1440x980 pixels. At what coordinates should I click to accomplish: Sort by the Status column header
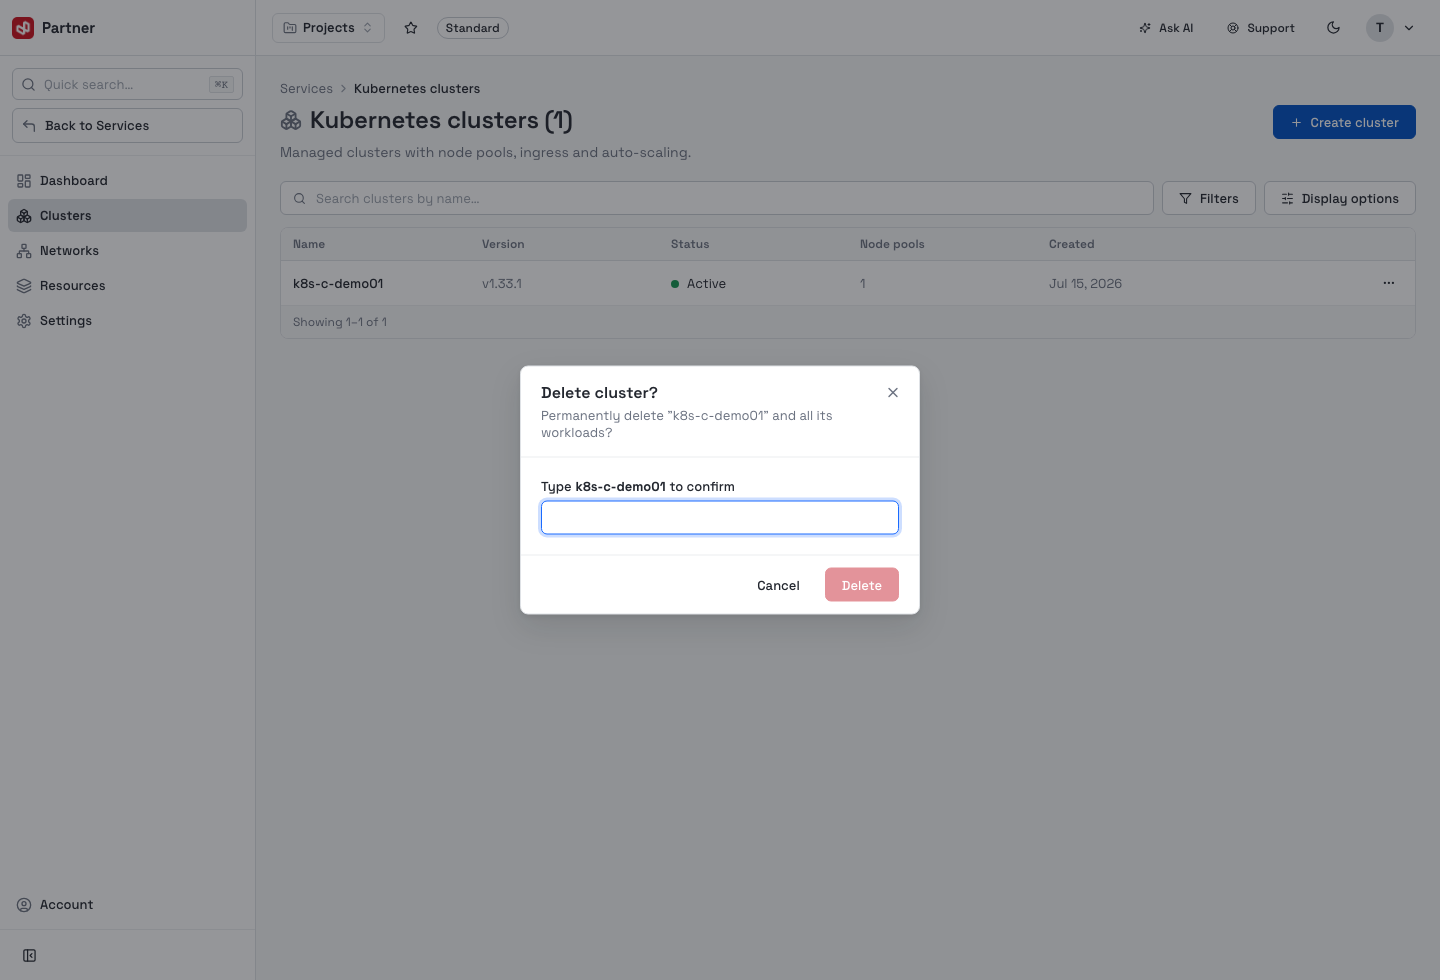pos(690,244)
